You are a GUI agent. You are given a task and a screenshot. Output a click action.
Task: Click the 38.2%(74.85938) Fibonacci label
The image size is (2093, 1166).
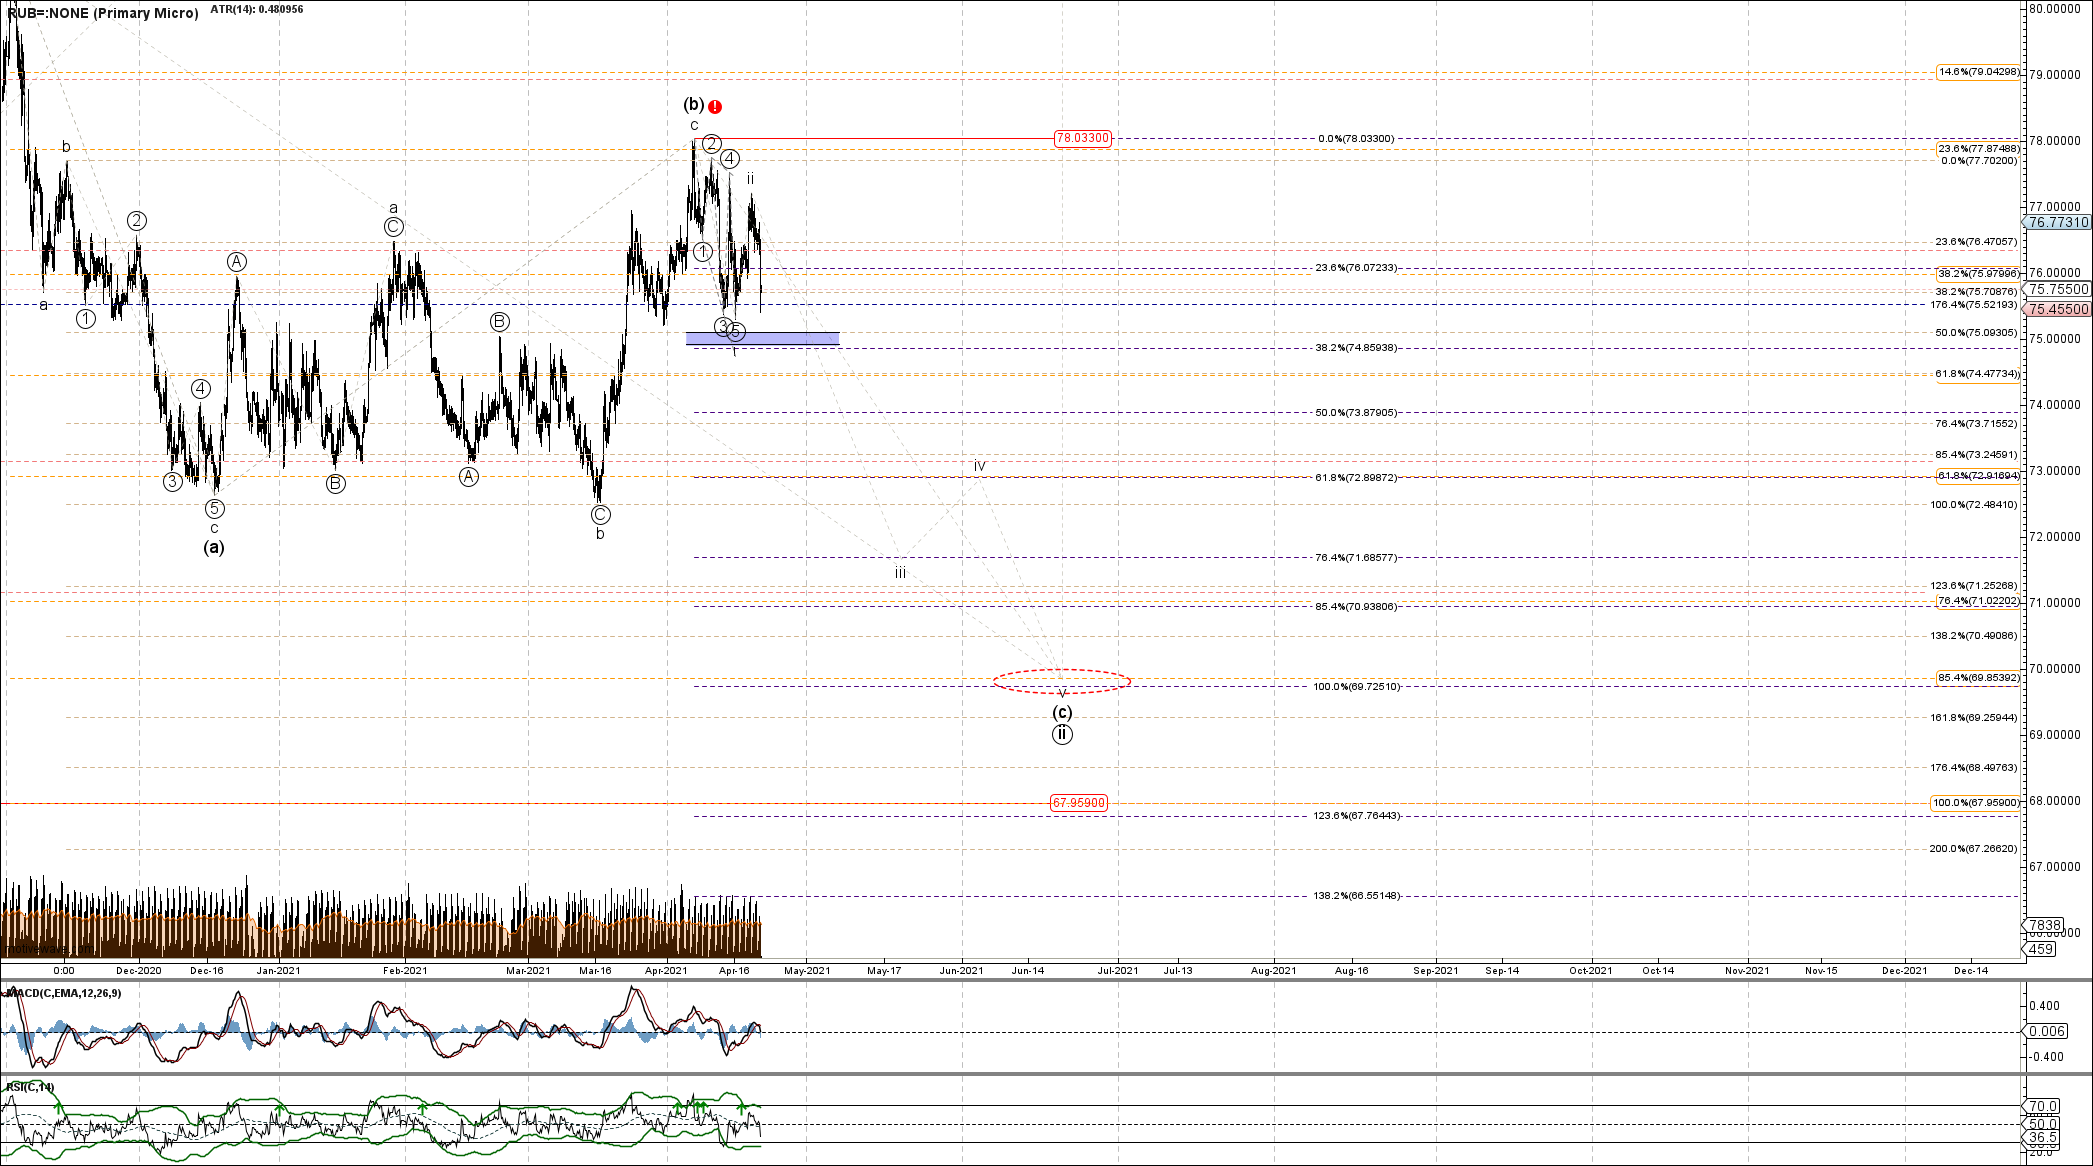(x=1356, y=348)
